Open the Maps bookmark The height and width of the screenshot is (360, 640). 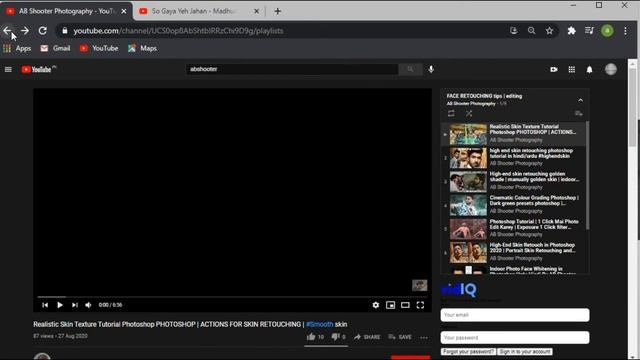click(x=142, y=48)
